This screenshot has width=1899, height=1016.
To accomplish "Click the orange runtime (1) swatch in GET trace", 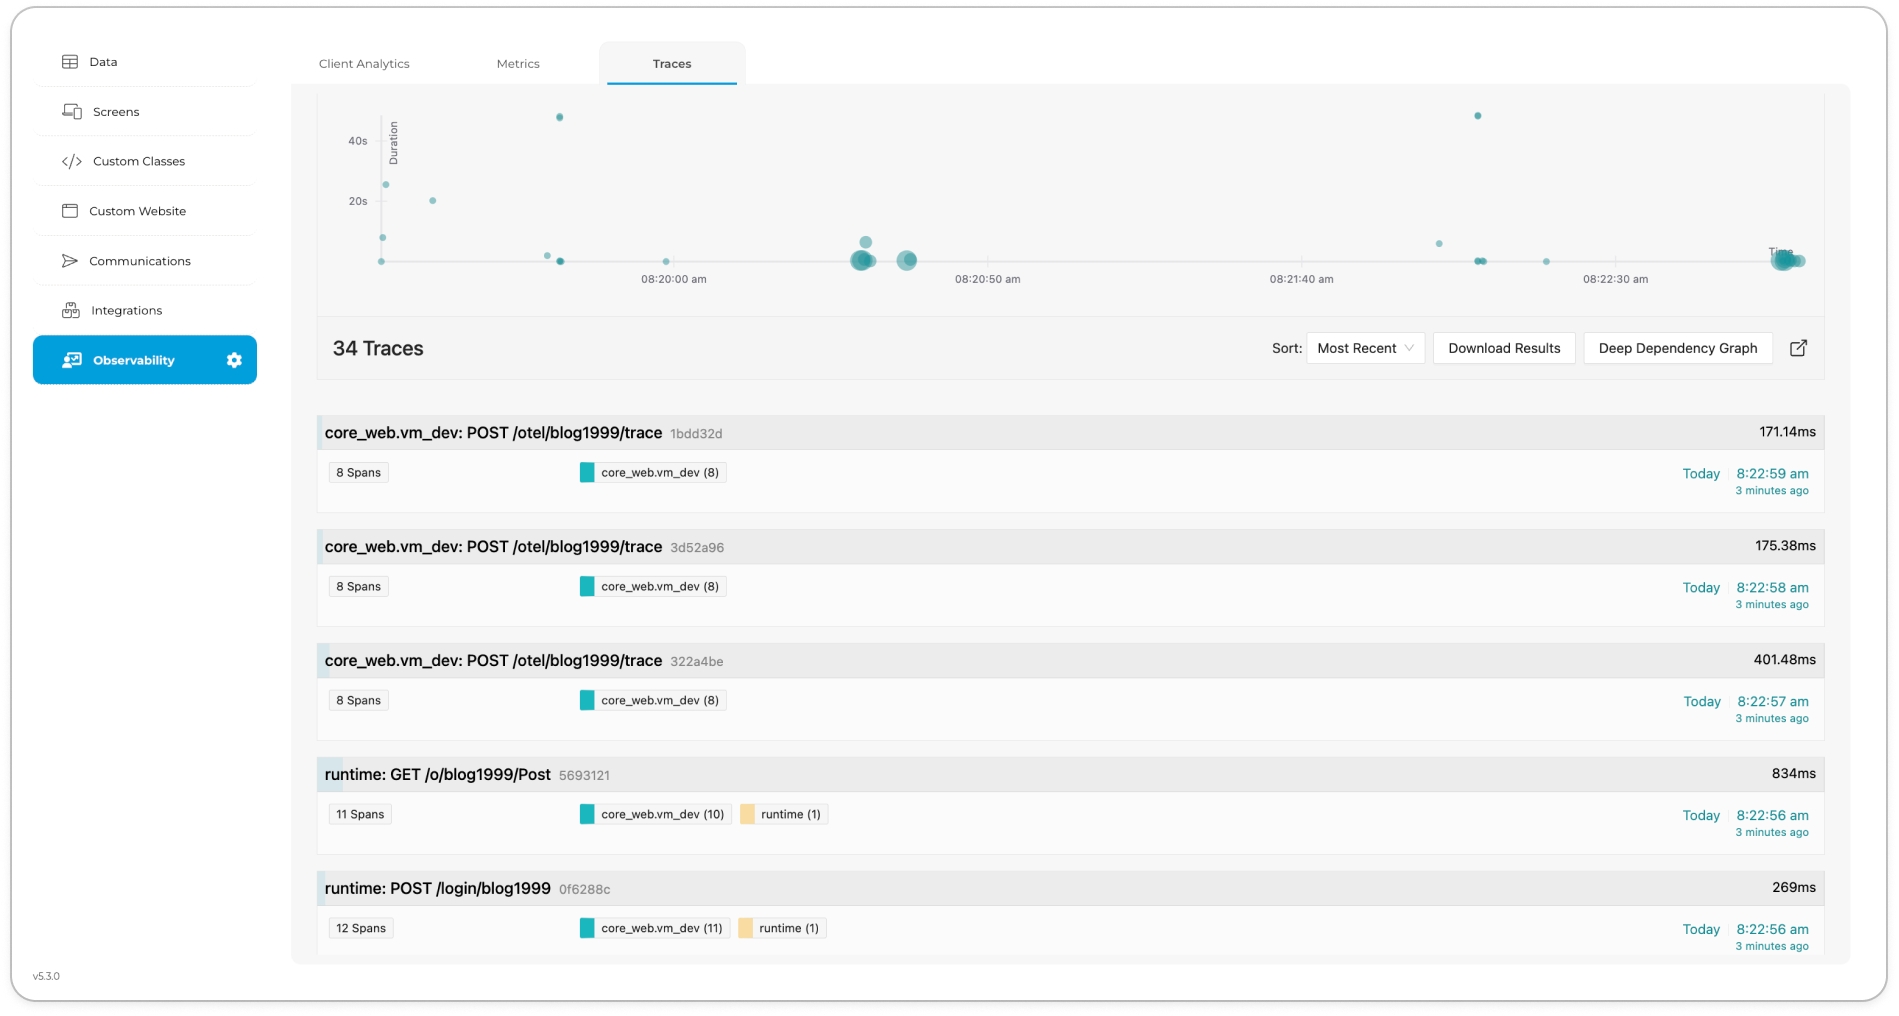I will tap(748, 814).
